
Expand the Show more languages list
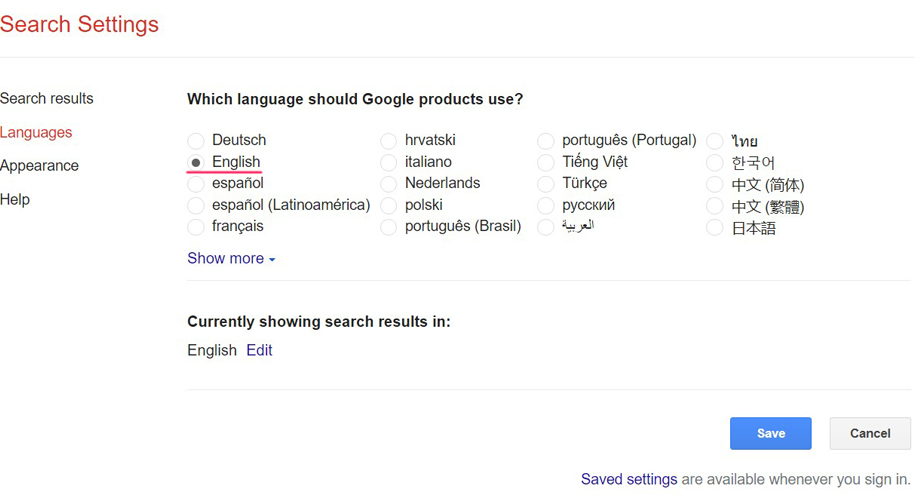[x=230, y=258]
